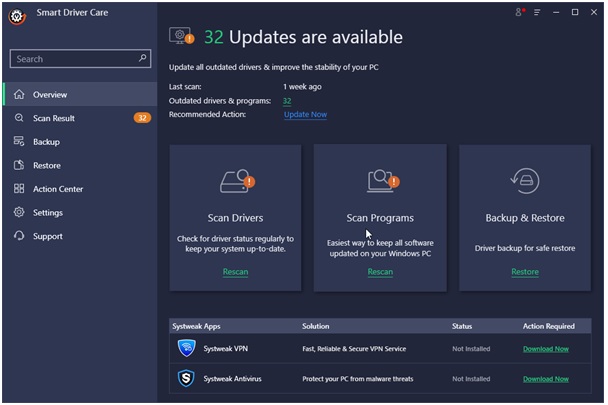Go to the Backup sidebar item
Image resolution: width=608 pixels, height=405 pixels.
(x=46, y=142)
